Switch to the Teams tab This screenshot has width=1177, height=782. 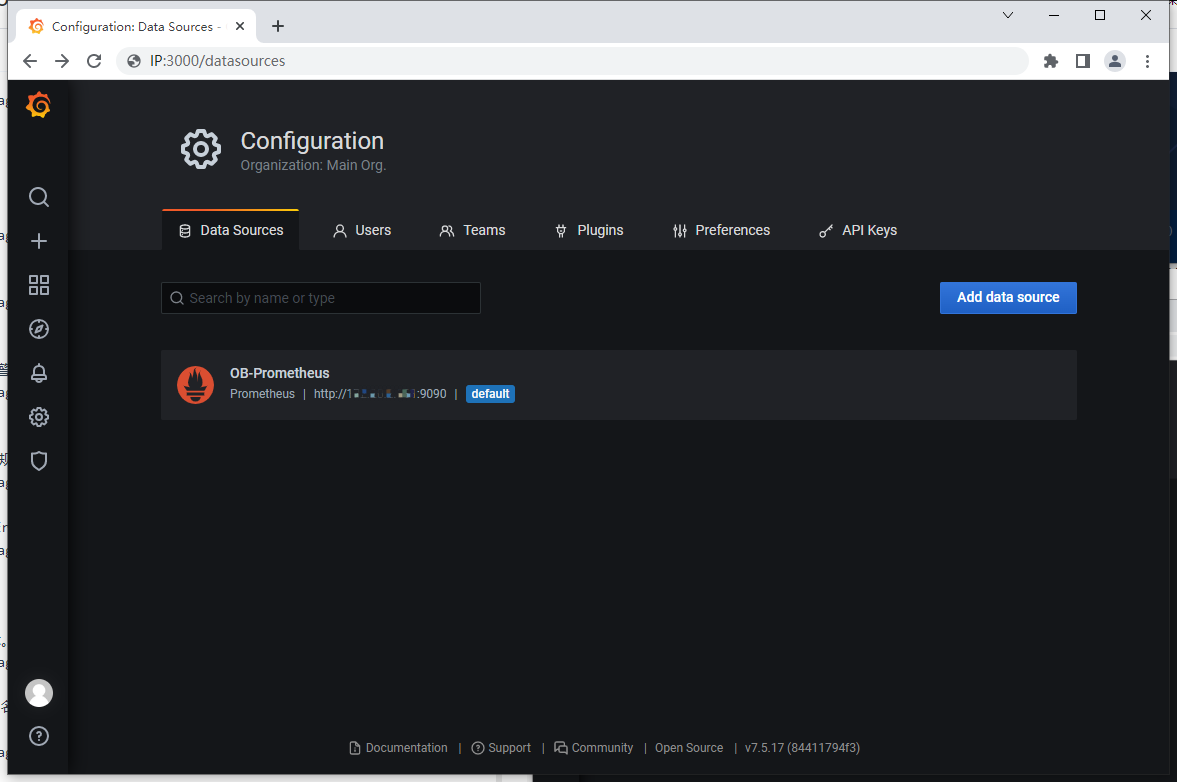(472, 230)
